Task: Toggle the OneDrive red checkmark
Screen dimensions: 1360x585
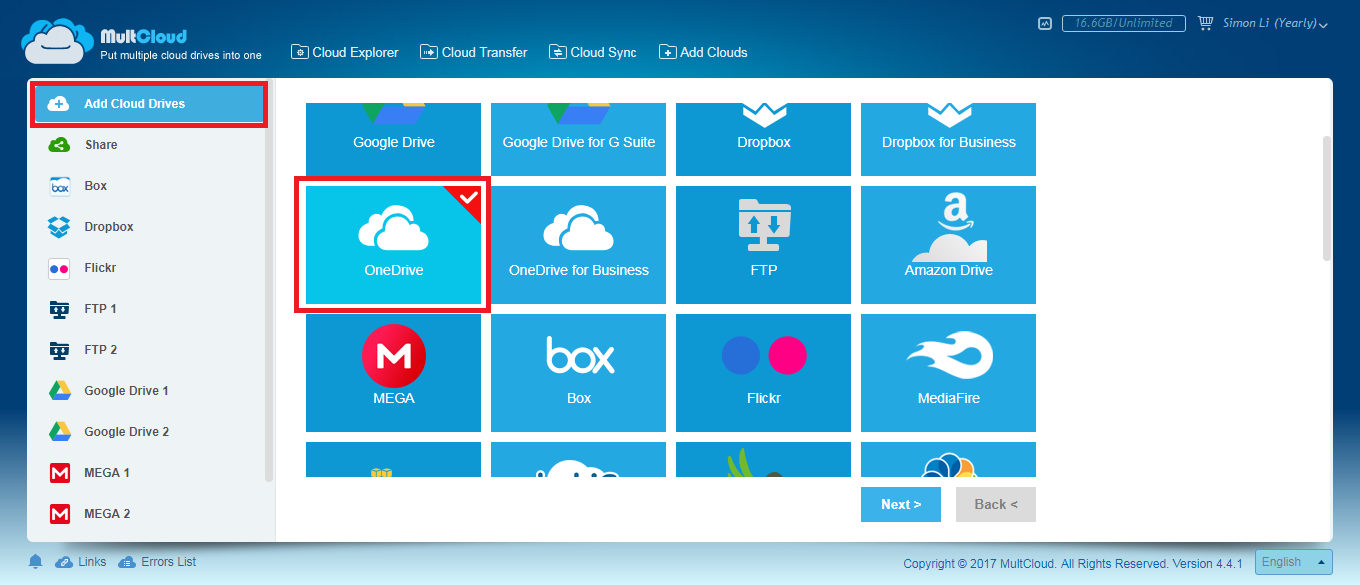Action: (469, 197)
